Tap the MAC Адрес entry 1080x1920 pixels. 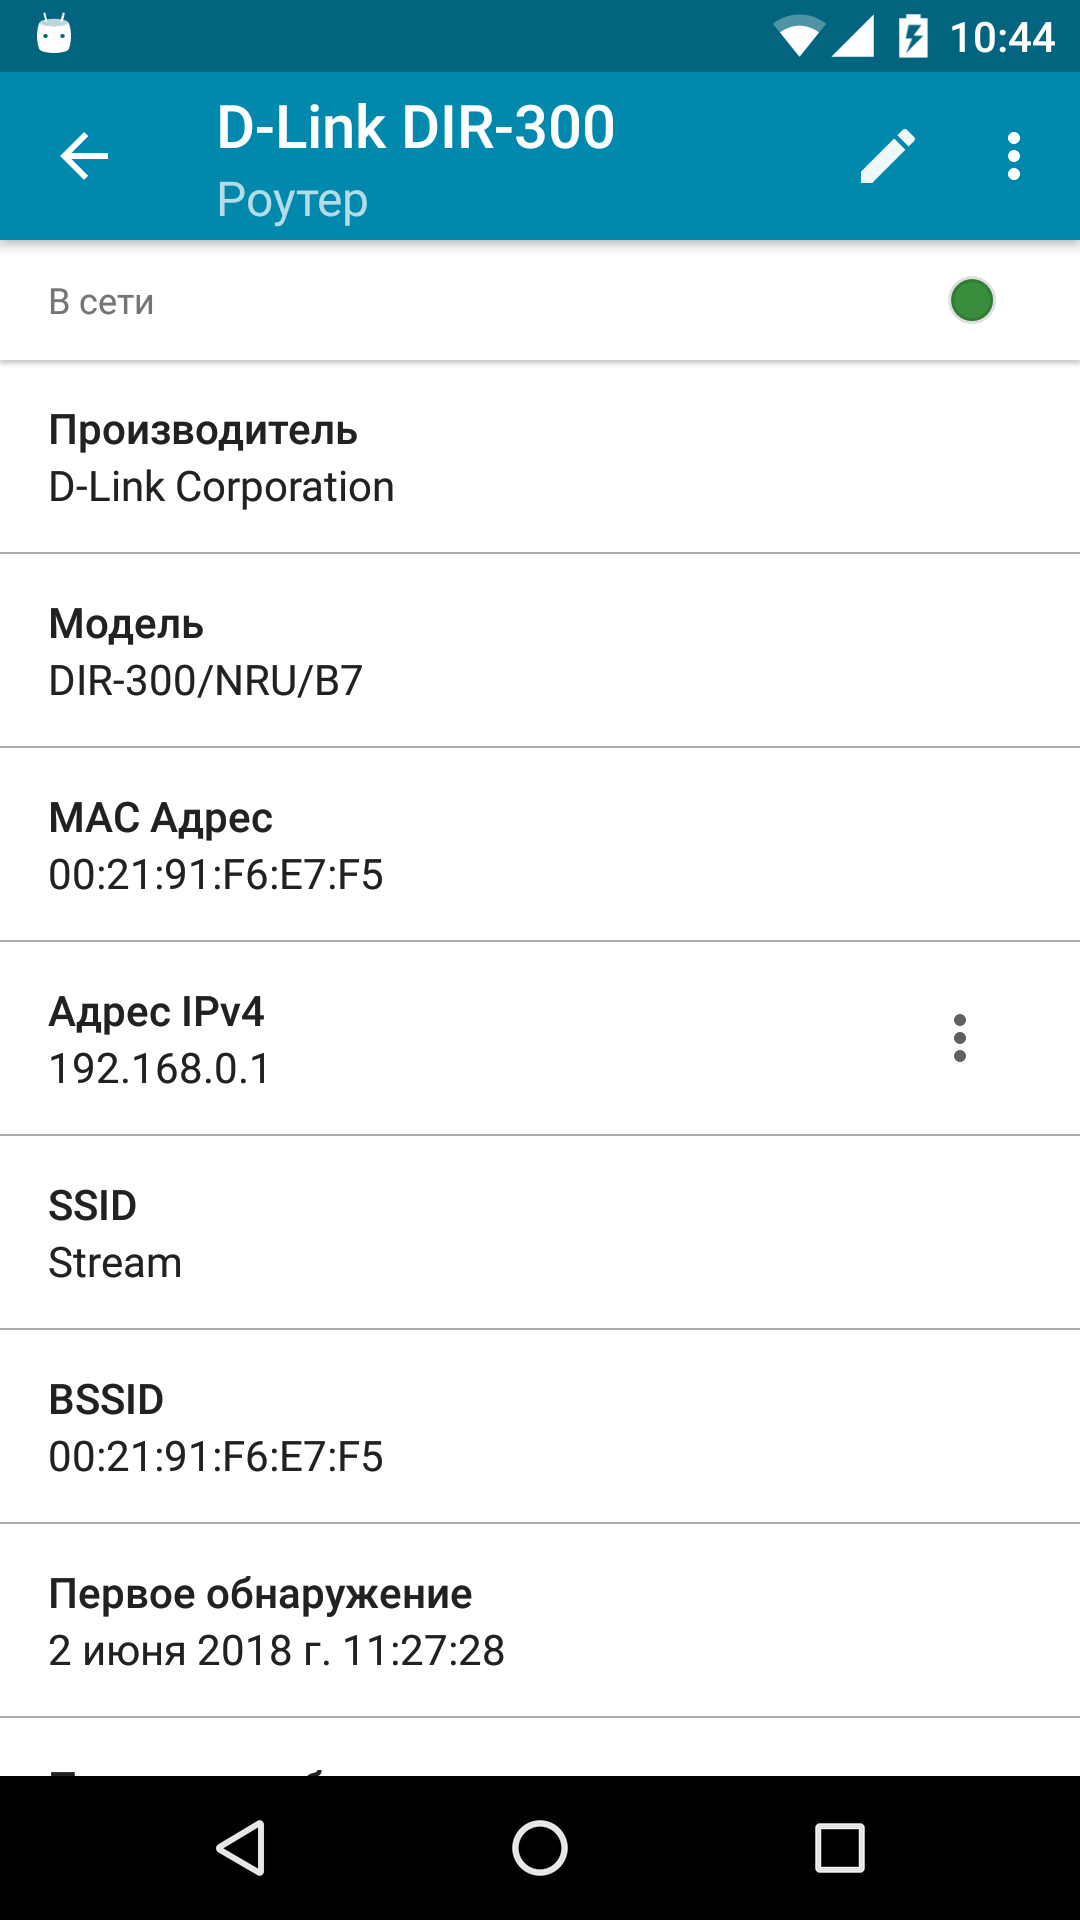[540, 846]
